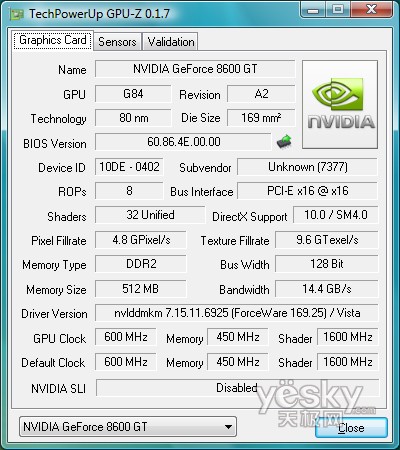The width and height of the screenshot is (400, 450).
Task: Click the Memory Type DDR2 field
Action: coord(141,264)
